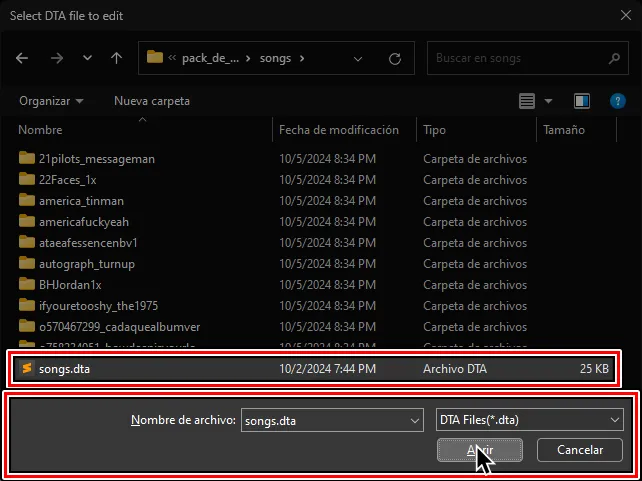Click the magnifier search icon

(x=614, y=59)
